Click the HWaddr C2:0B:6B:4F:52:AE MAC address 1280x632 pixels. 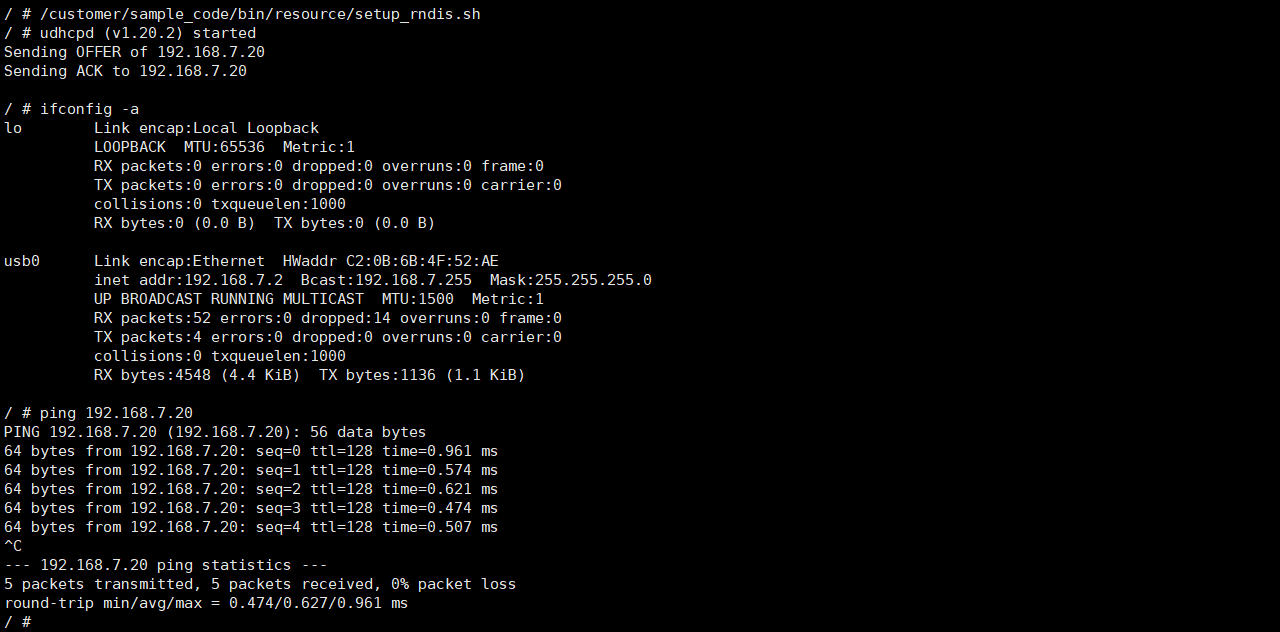391,261
